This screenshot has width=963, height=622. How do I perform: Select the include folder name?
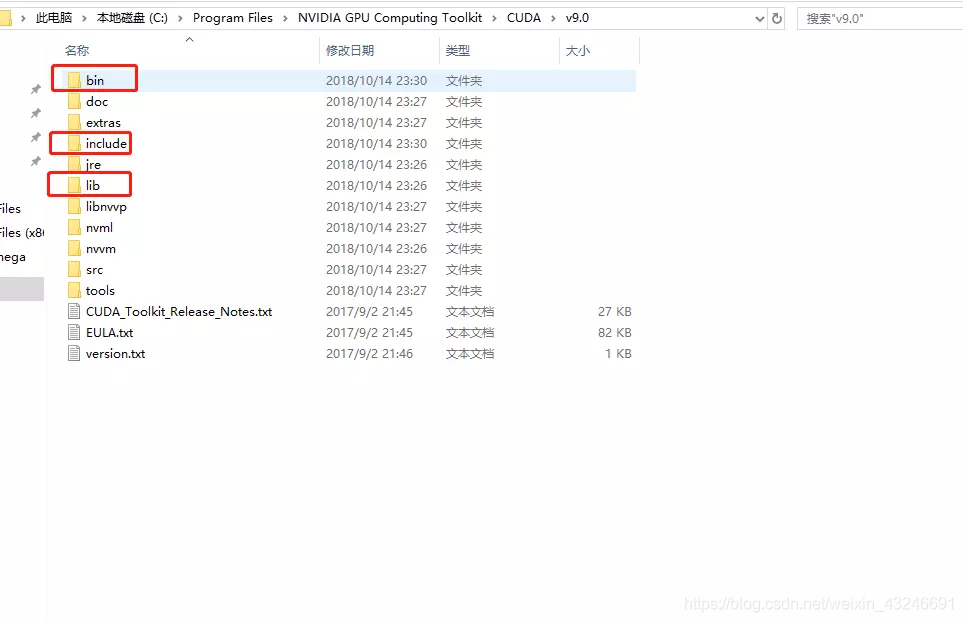pyautogui.click(x=106, y=143)
